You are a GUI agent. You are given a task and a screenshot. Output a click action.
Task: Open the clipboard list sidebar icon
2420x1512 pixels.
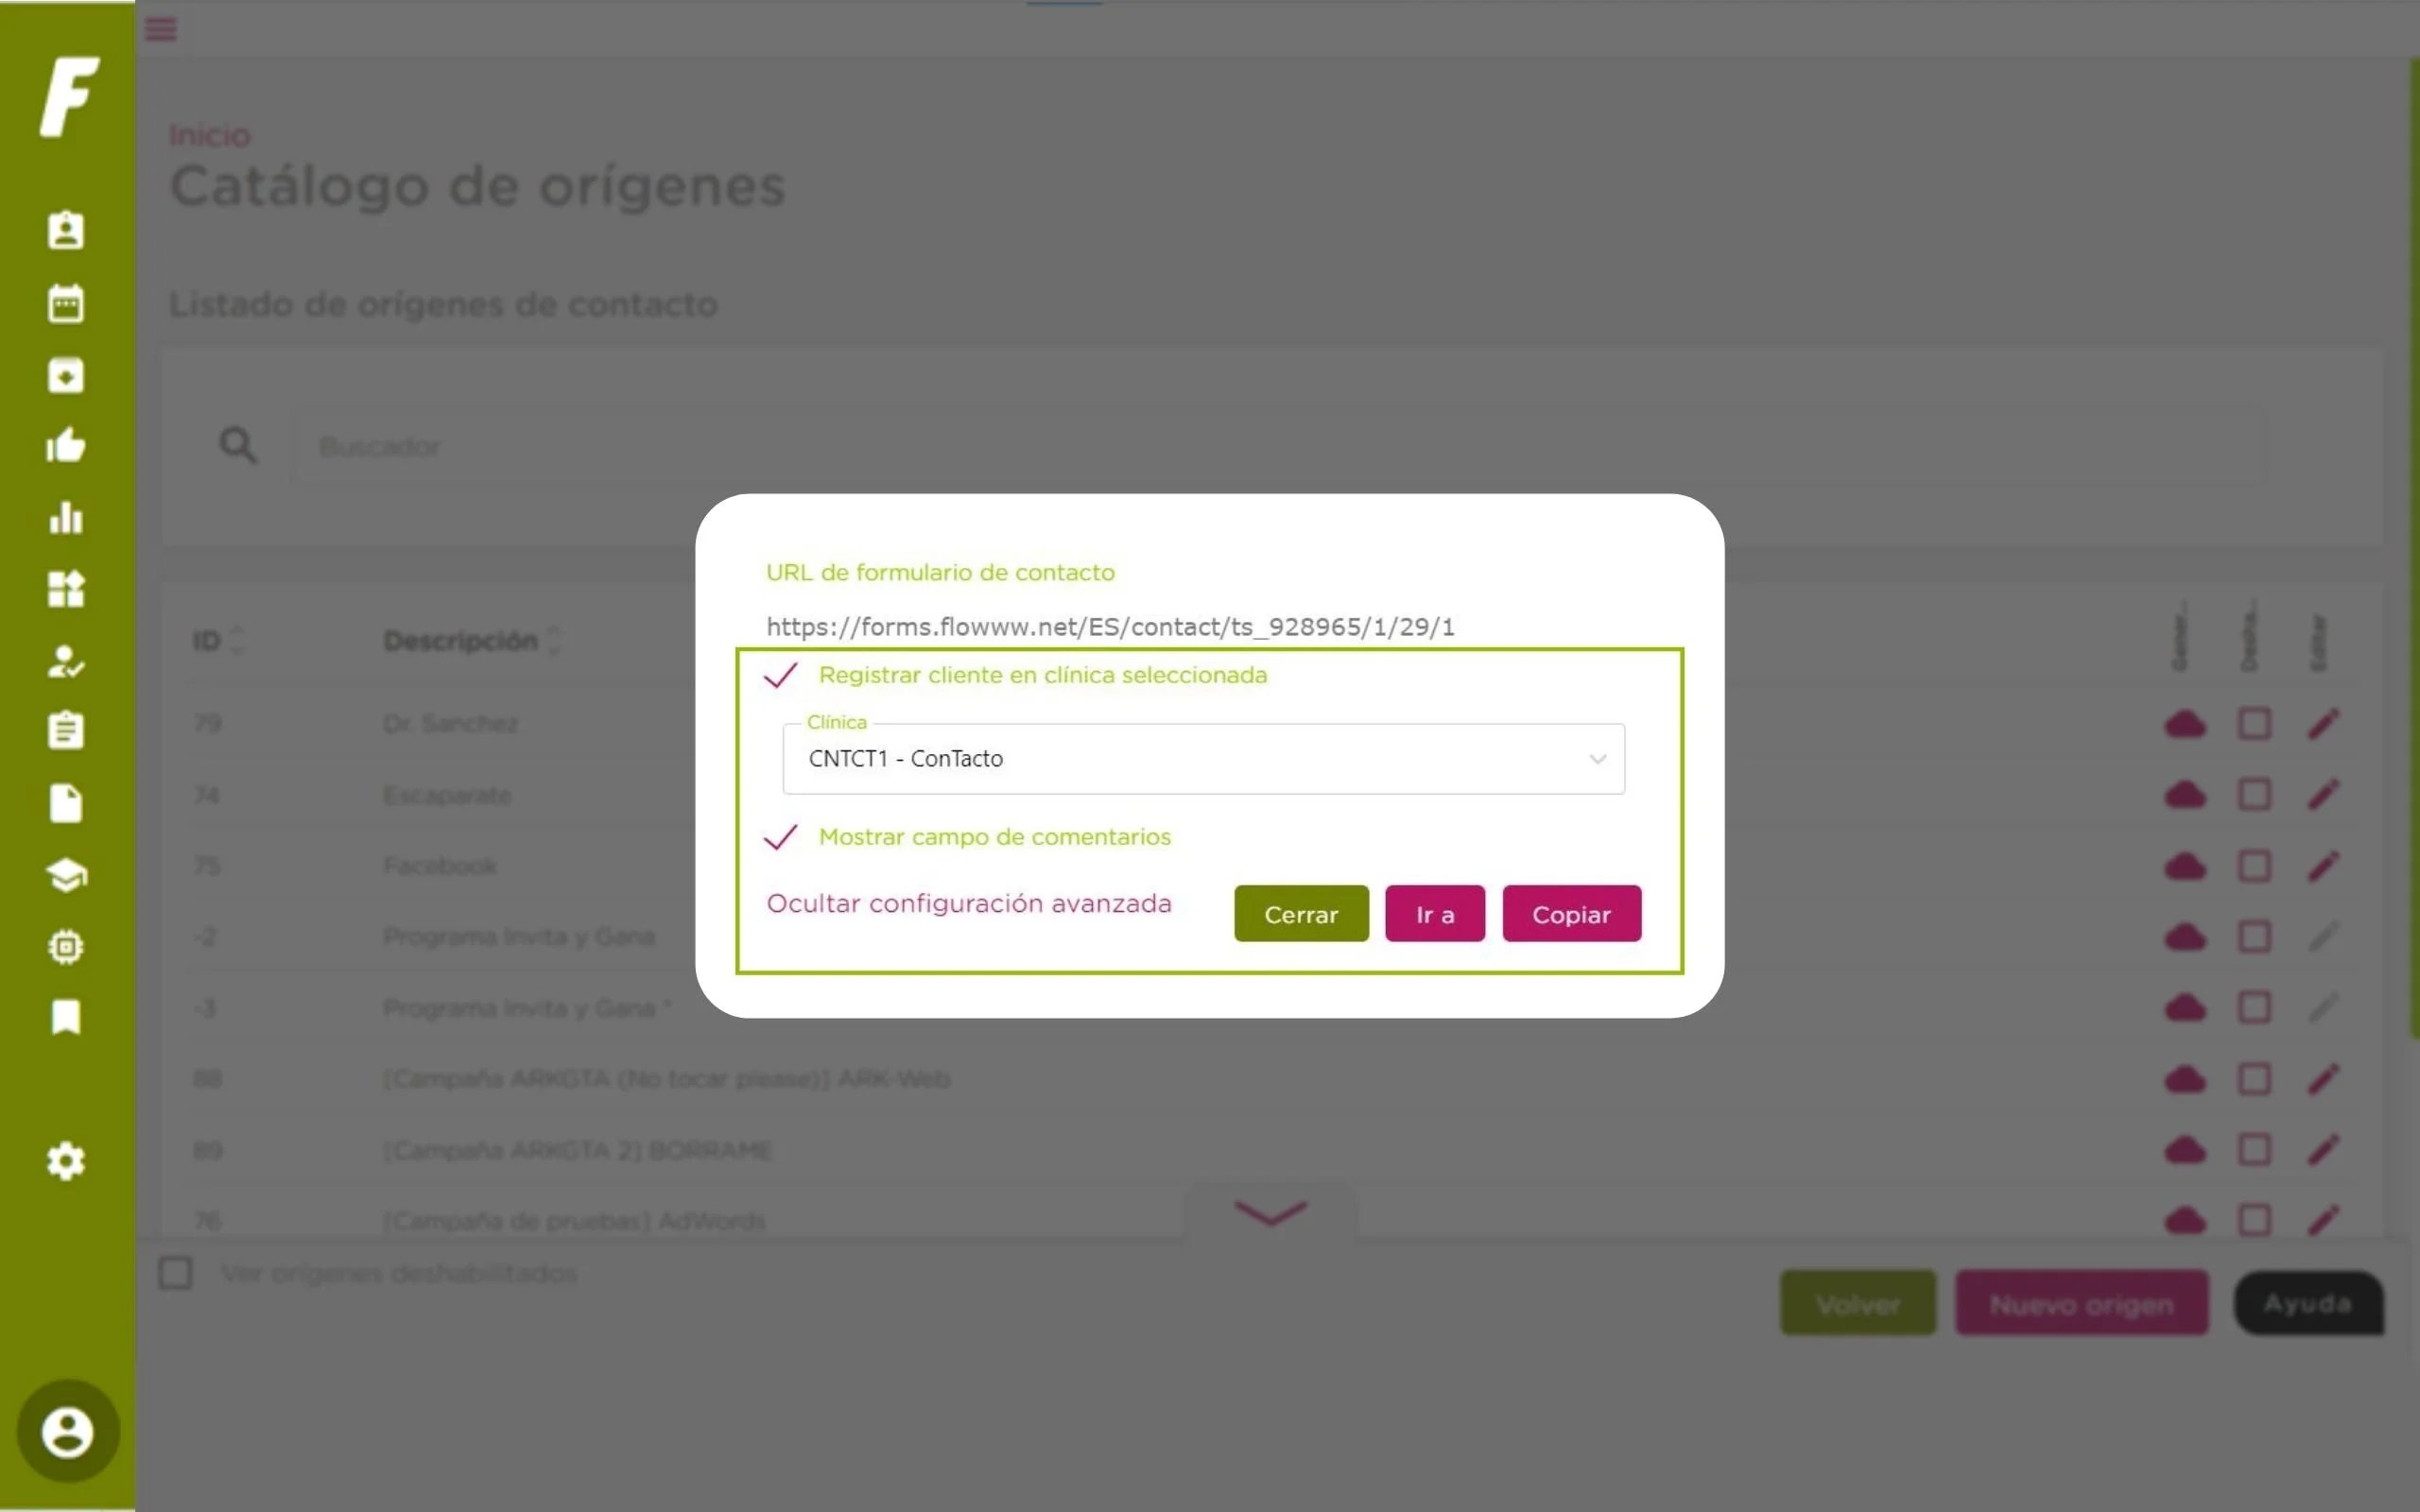click(66, 731)
